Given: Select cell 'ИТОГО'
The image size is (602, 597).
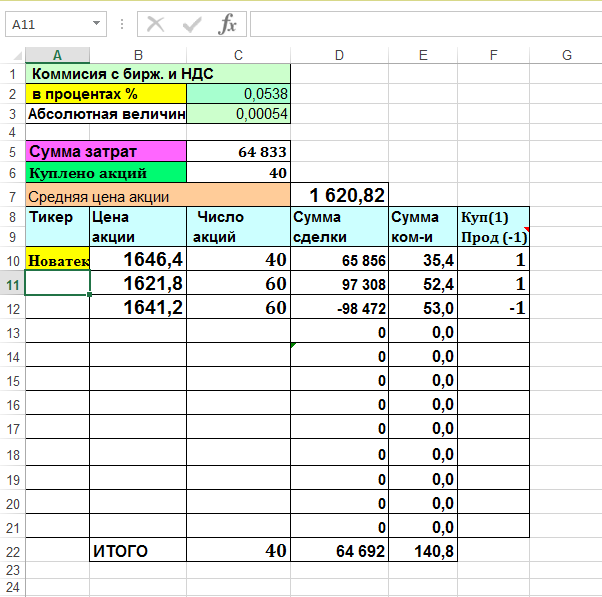Looking at the screenshot, I should coord(138,550).
